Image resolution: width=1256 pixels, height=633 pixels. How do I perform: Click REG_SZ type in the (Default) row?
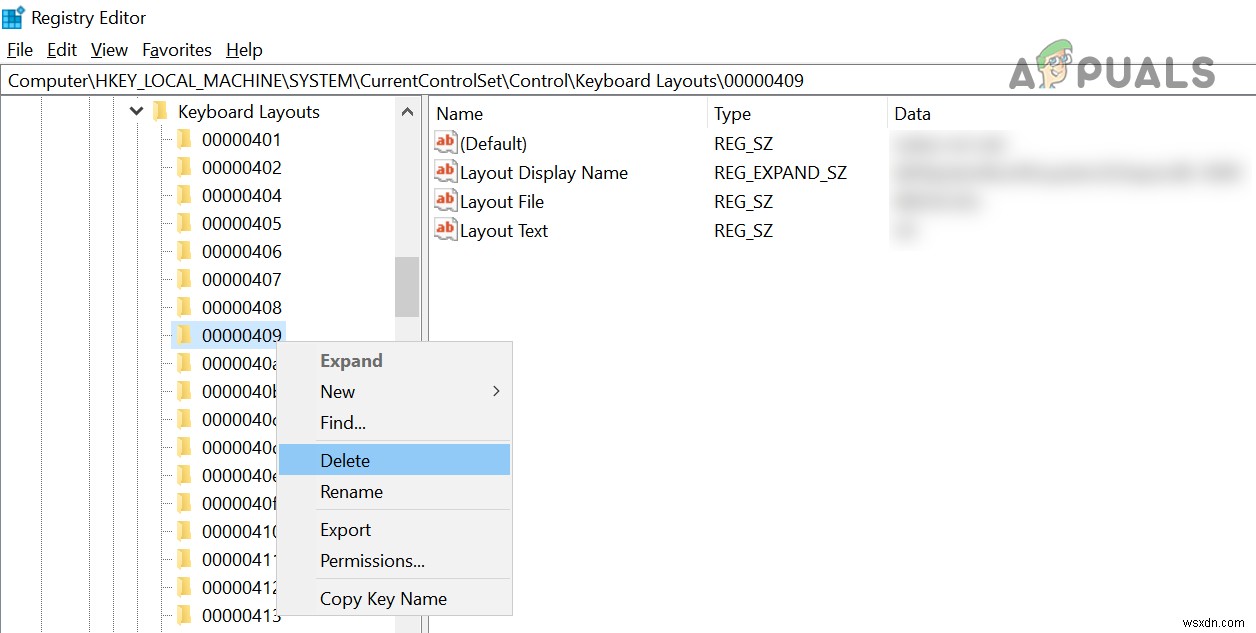pos(743,144)
